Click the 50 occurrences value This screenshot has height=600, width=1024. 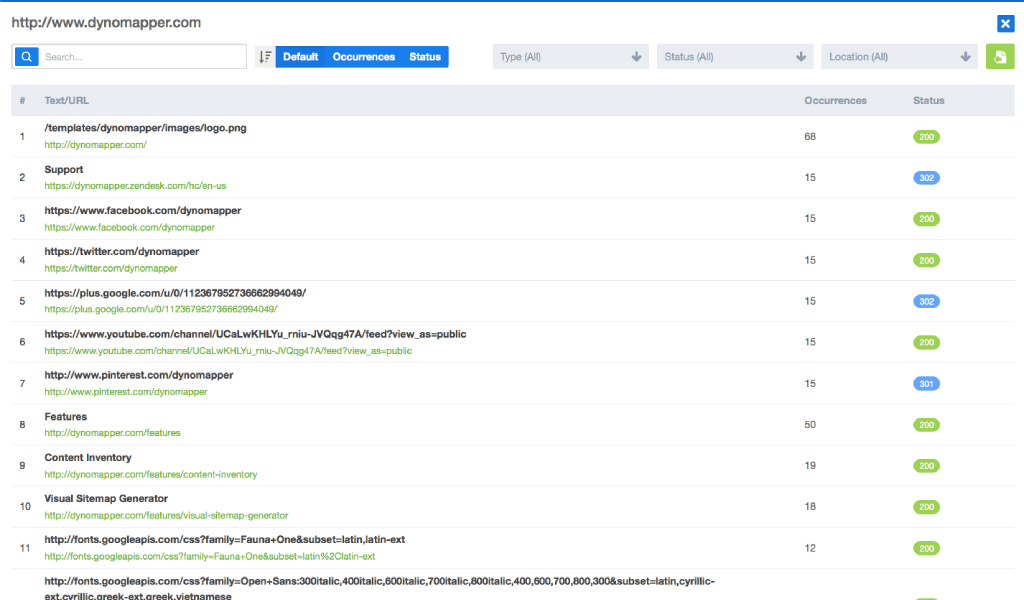(x=810, y=425)
